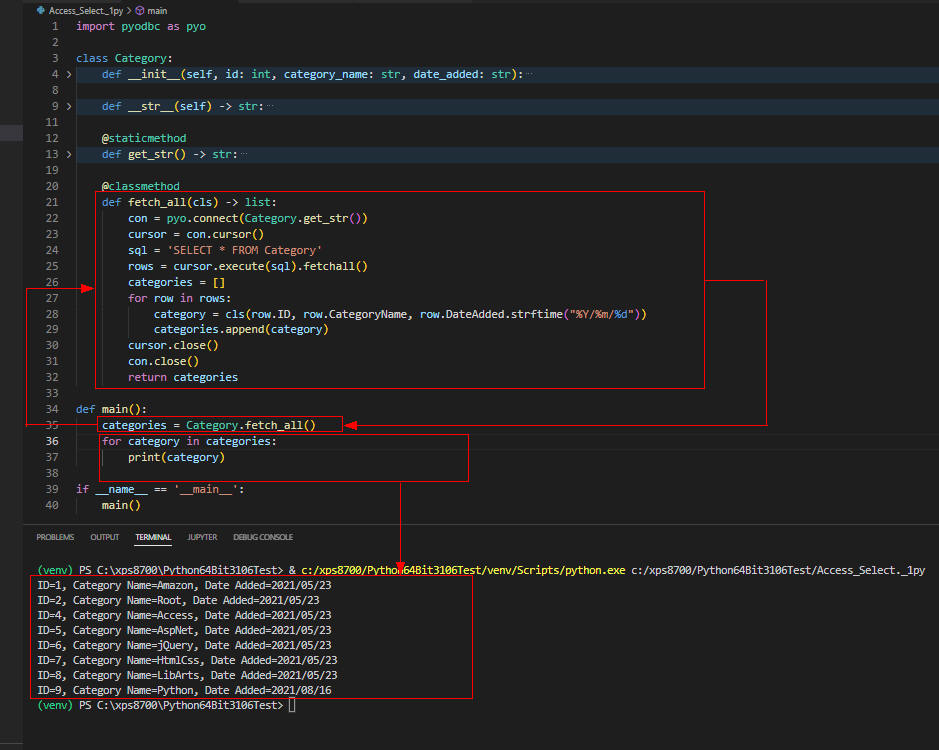This screenshot has height=750, width=939.
Task: Click terminal row 'ID=6, Category Name=jQuery'
Action: (x=184, y=645)
